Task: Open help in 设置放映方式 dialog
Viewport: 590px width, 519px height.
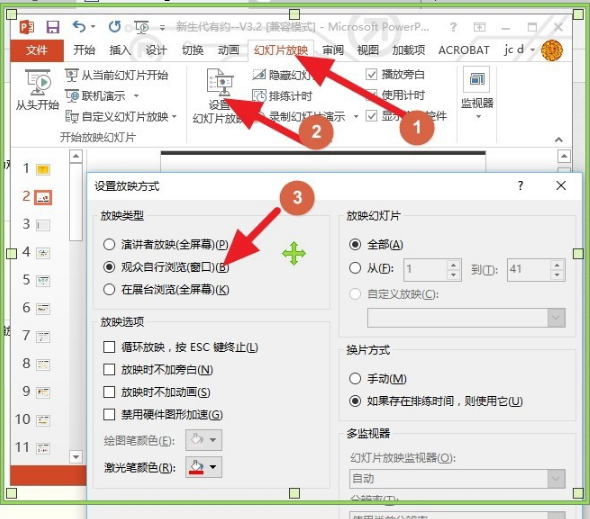Action: pos(520,185)
